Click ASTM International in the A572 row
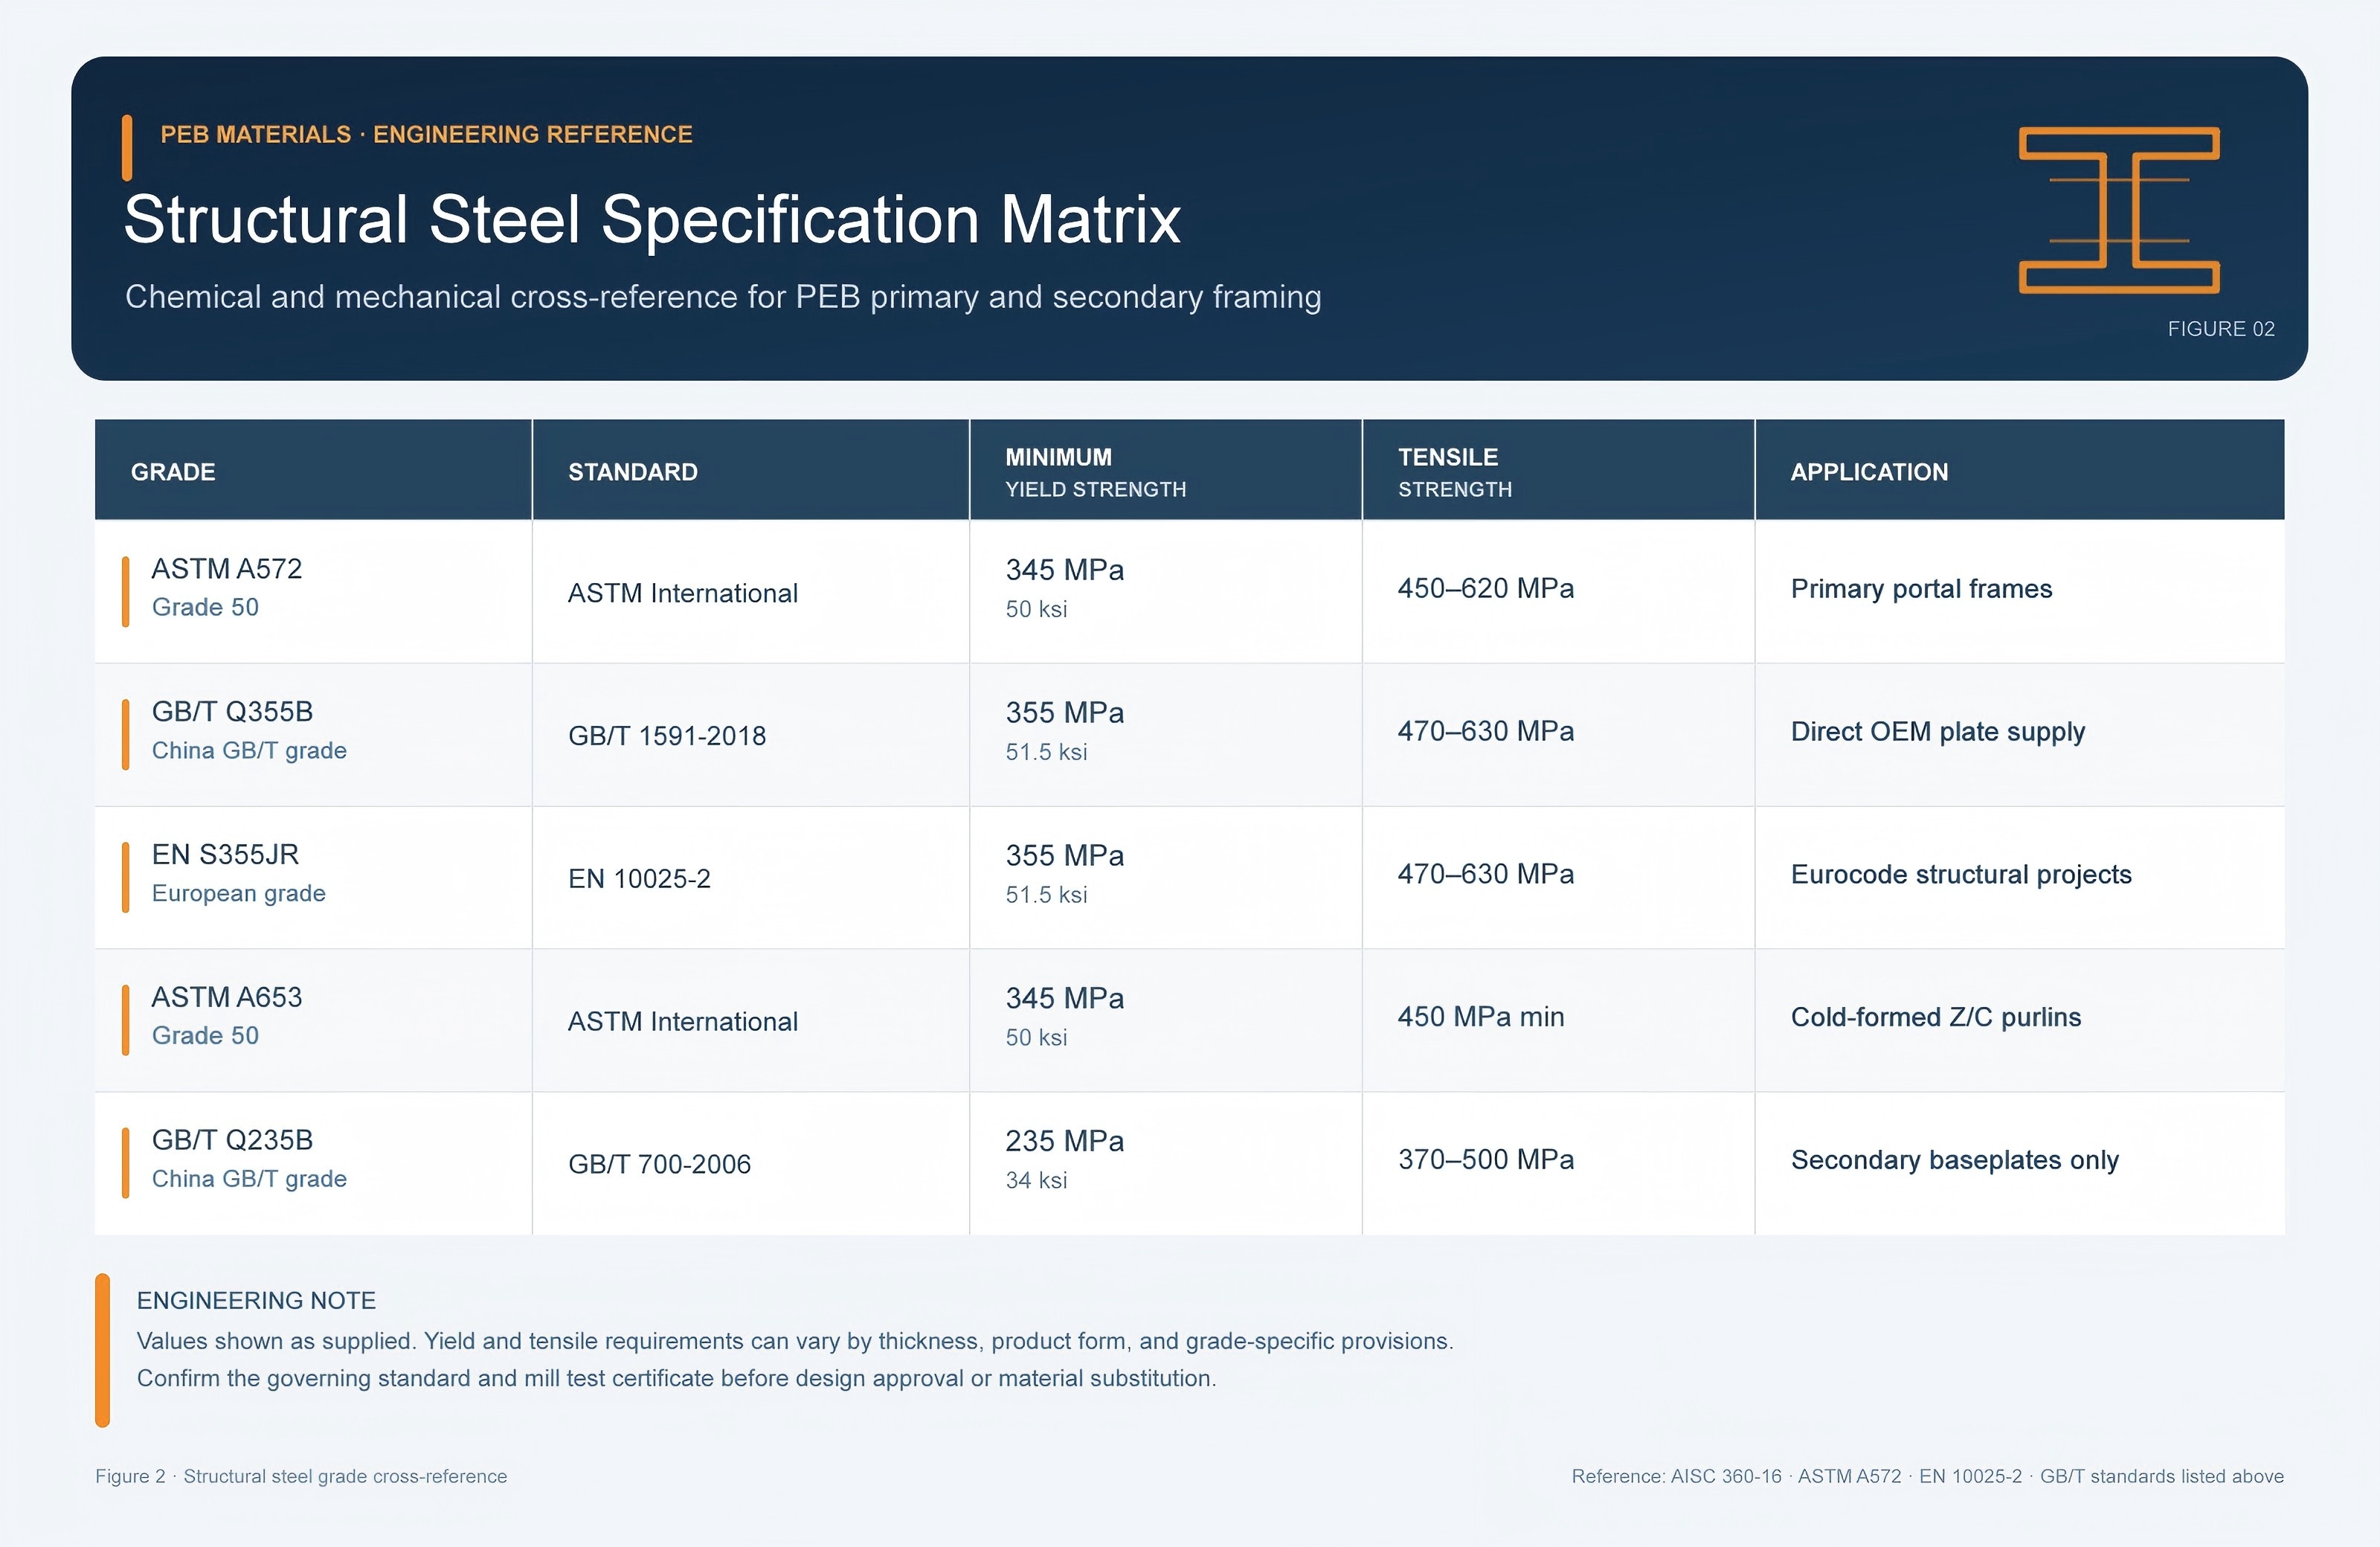 [683, 593]
